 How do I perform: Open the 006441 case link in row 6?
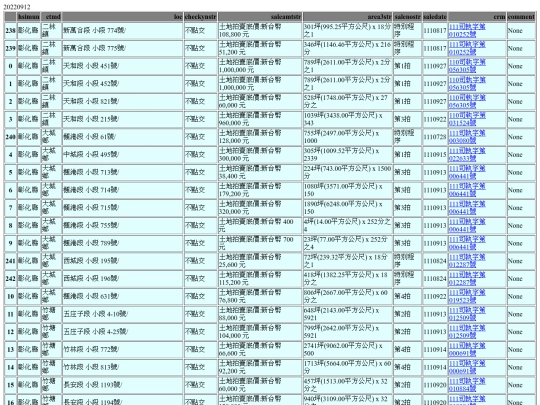coord(467,190)
